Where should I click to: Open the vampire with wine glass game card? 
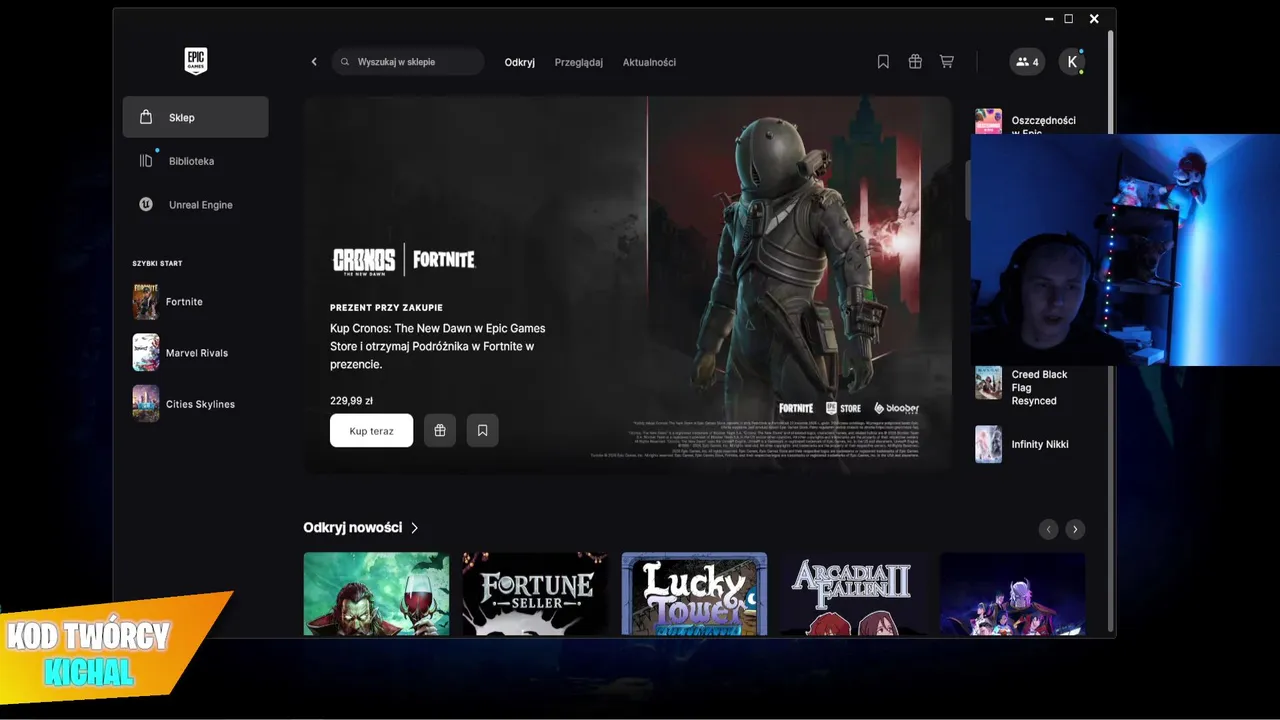[x=376, y=594]
